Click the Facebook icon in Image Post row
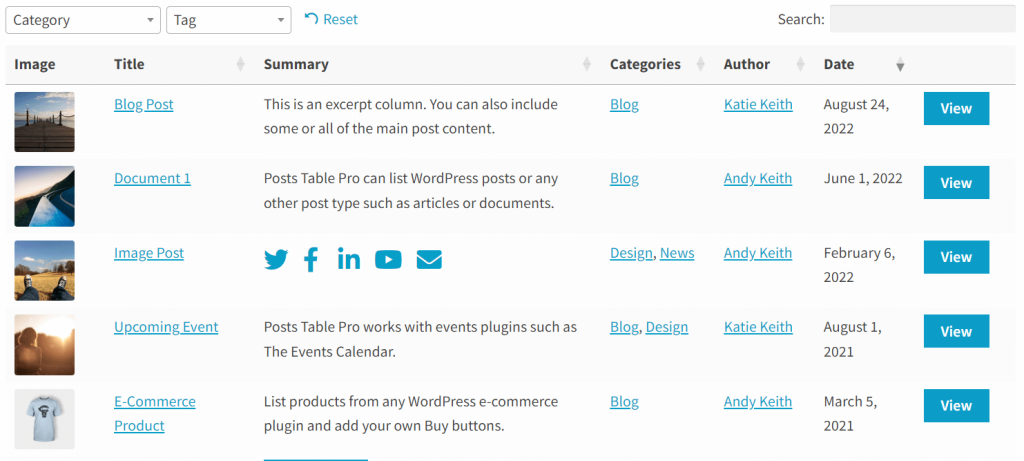This screenshot has width=1024, height=461. [312, 259]
